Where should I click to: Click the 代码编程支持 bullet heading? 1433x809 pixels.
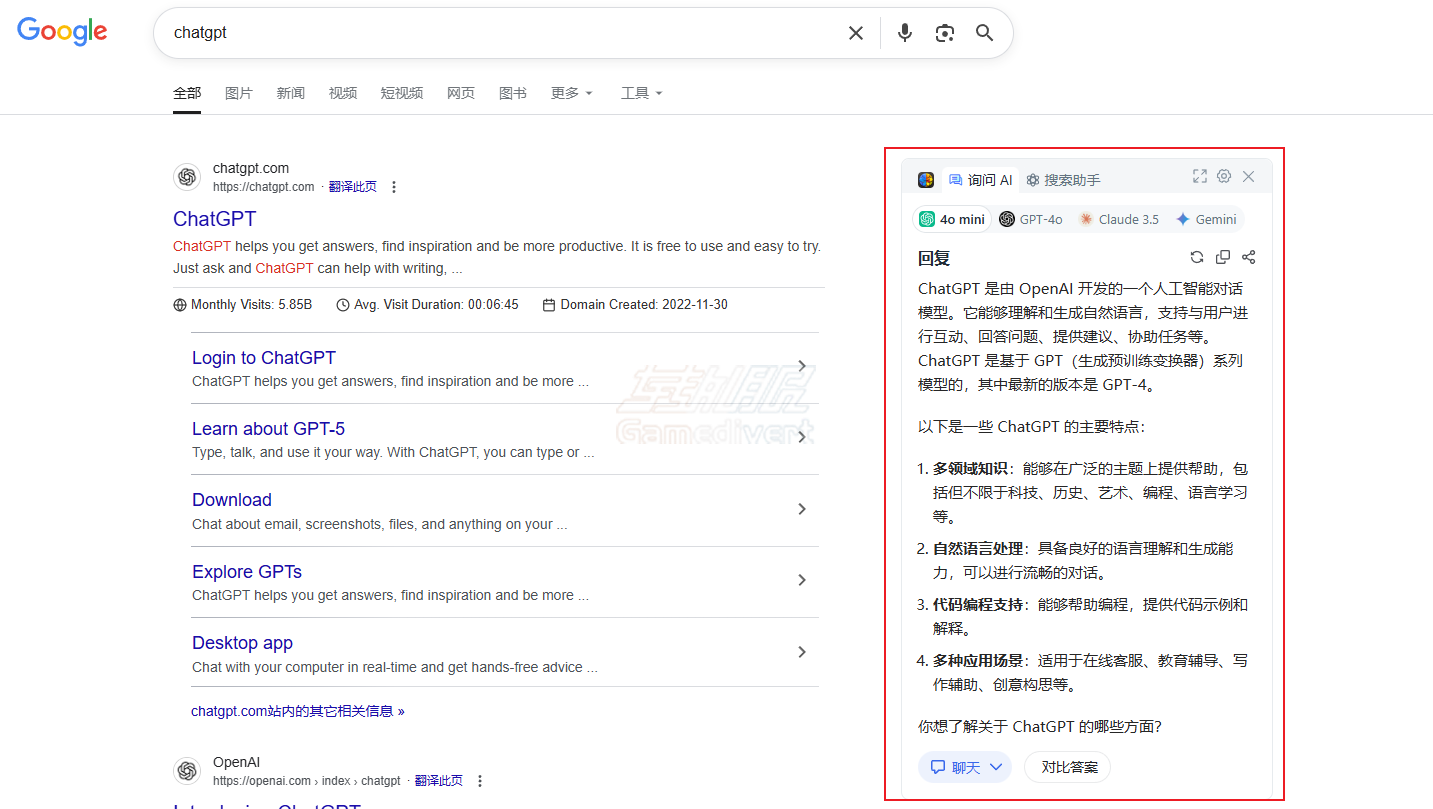pyautogui.click(x=978, y=605)
